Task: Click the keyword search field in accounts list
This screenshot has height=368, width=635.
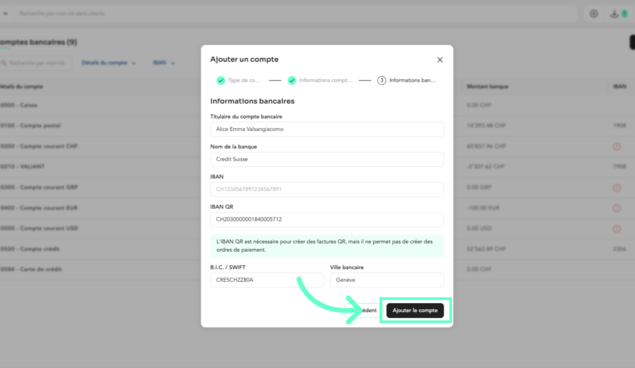Action: click(37, 63)
